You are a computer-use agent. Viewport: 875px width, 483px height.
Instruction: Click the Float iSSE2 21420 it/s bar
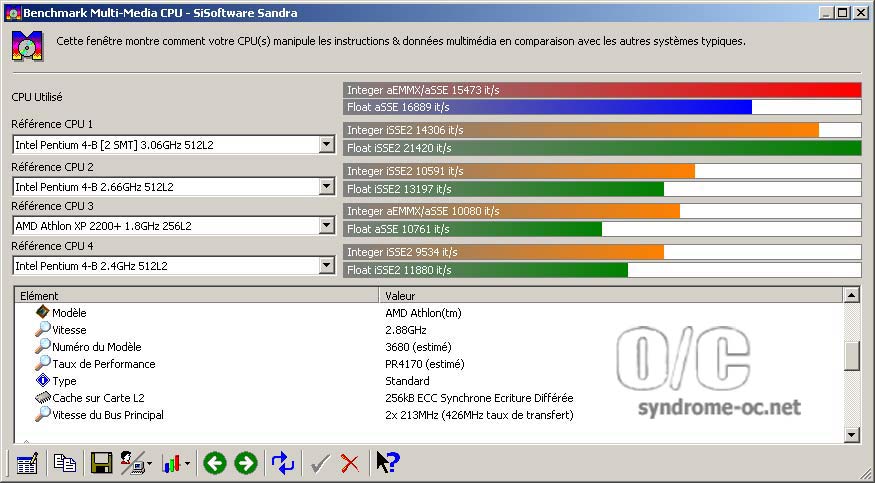pyautogui.click(x=602, y=148)
